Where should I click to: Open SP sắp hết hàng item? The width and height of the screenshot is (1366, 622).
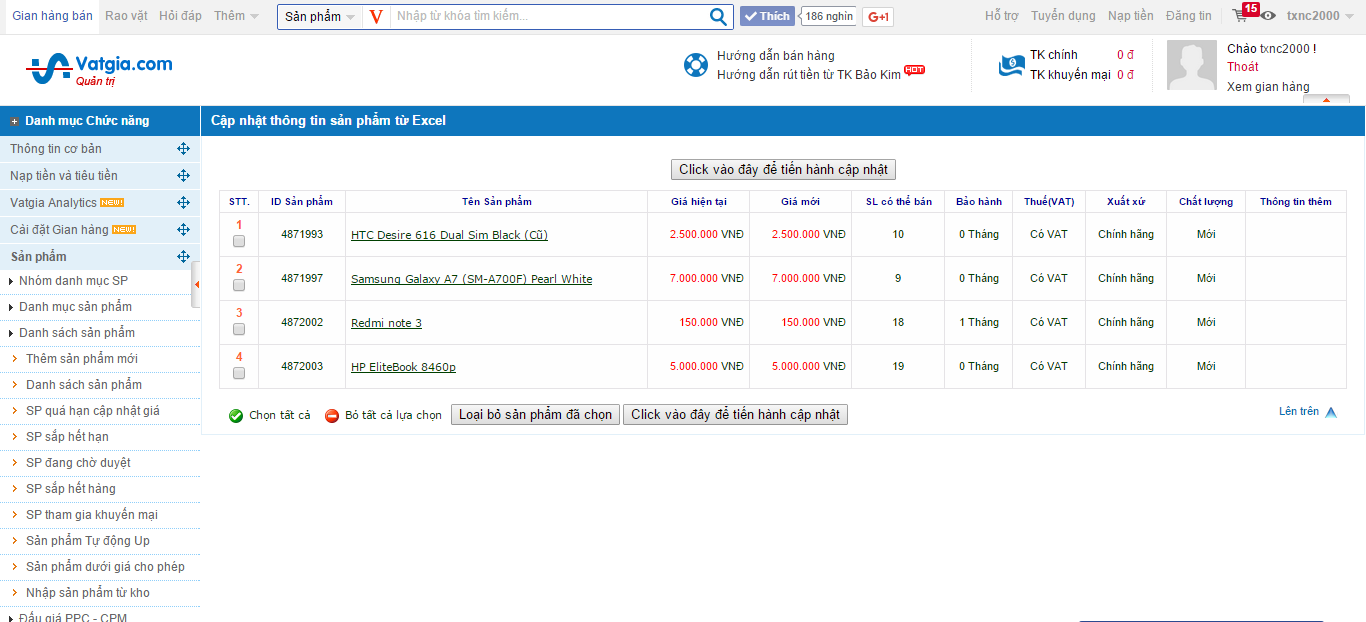[x=71, y=489]
